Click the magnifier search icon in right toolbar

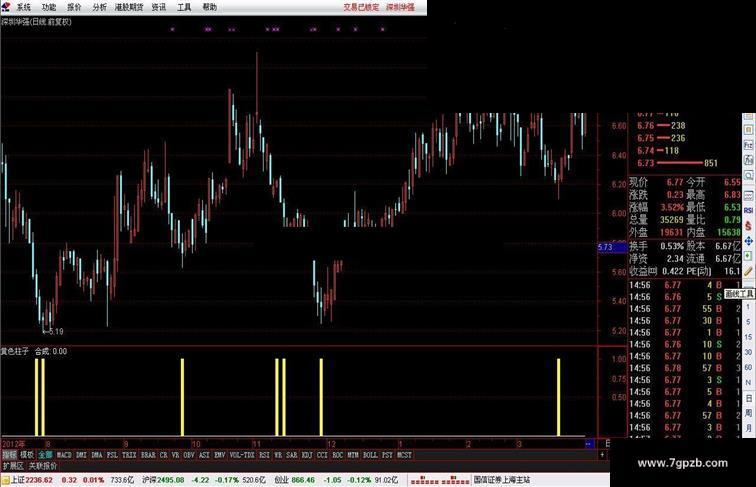click(x=748, y=176)
